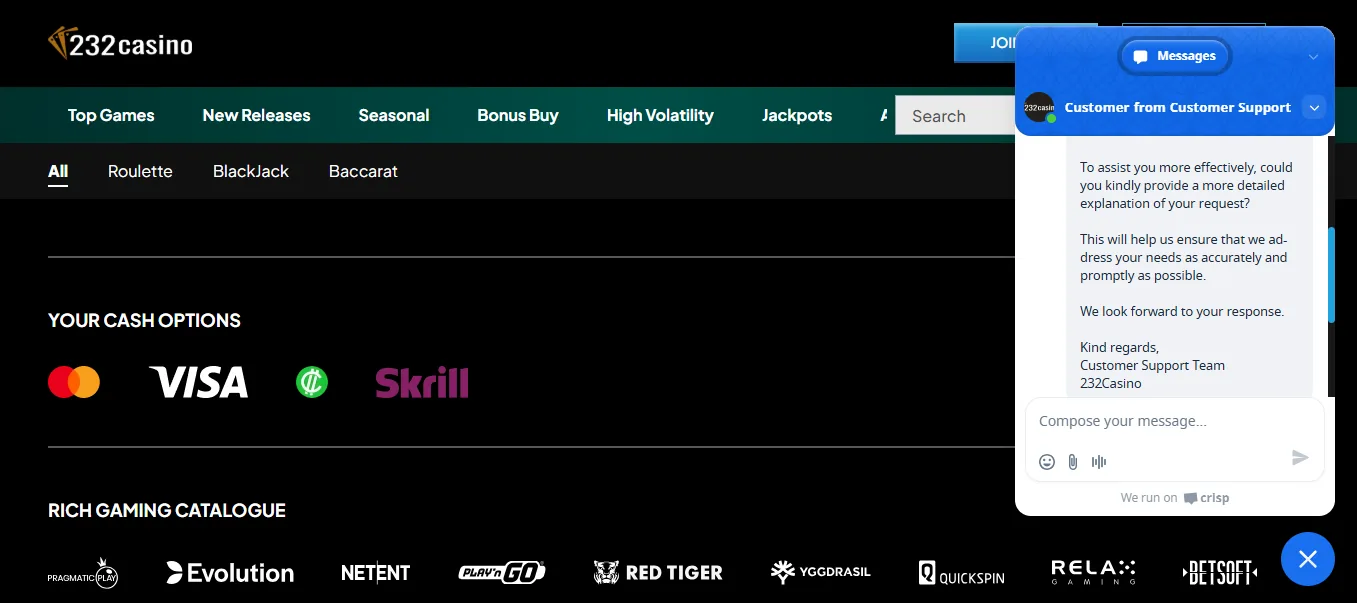Click the green crypto coin icon
The height and width of the screenshot is (603, 1357).
coord(312,382)
